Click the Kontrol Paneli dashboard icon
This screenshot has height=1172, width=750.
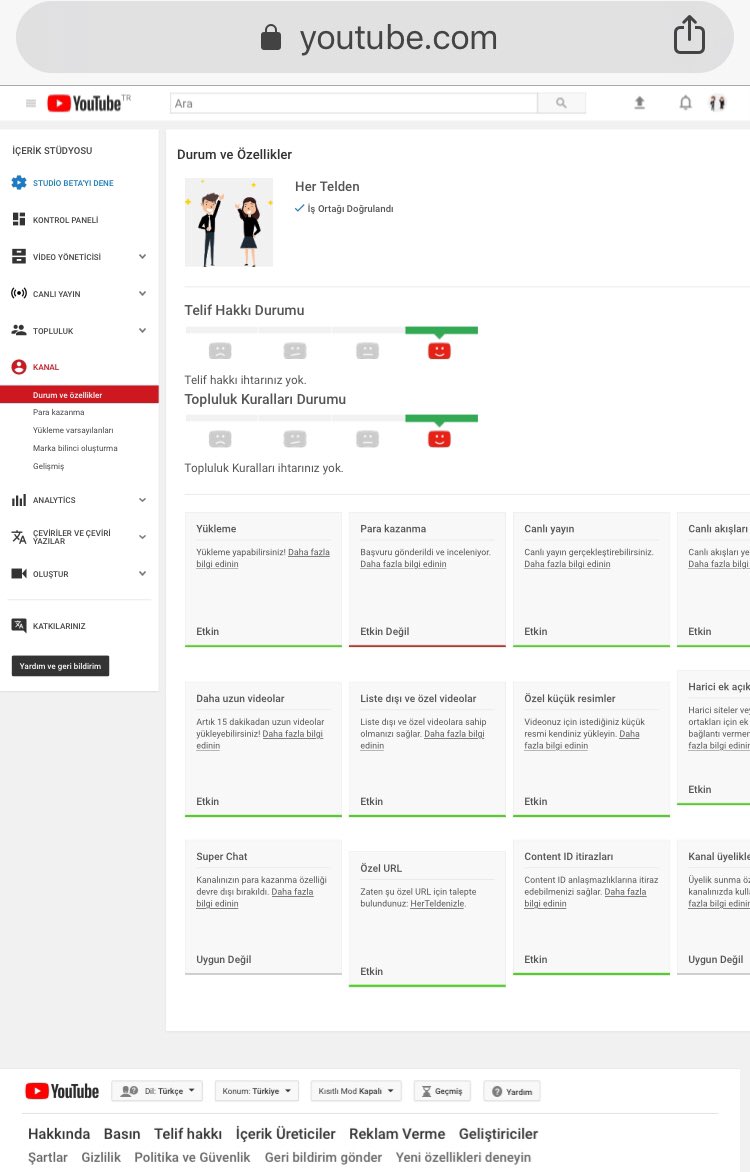click(19, 219)
